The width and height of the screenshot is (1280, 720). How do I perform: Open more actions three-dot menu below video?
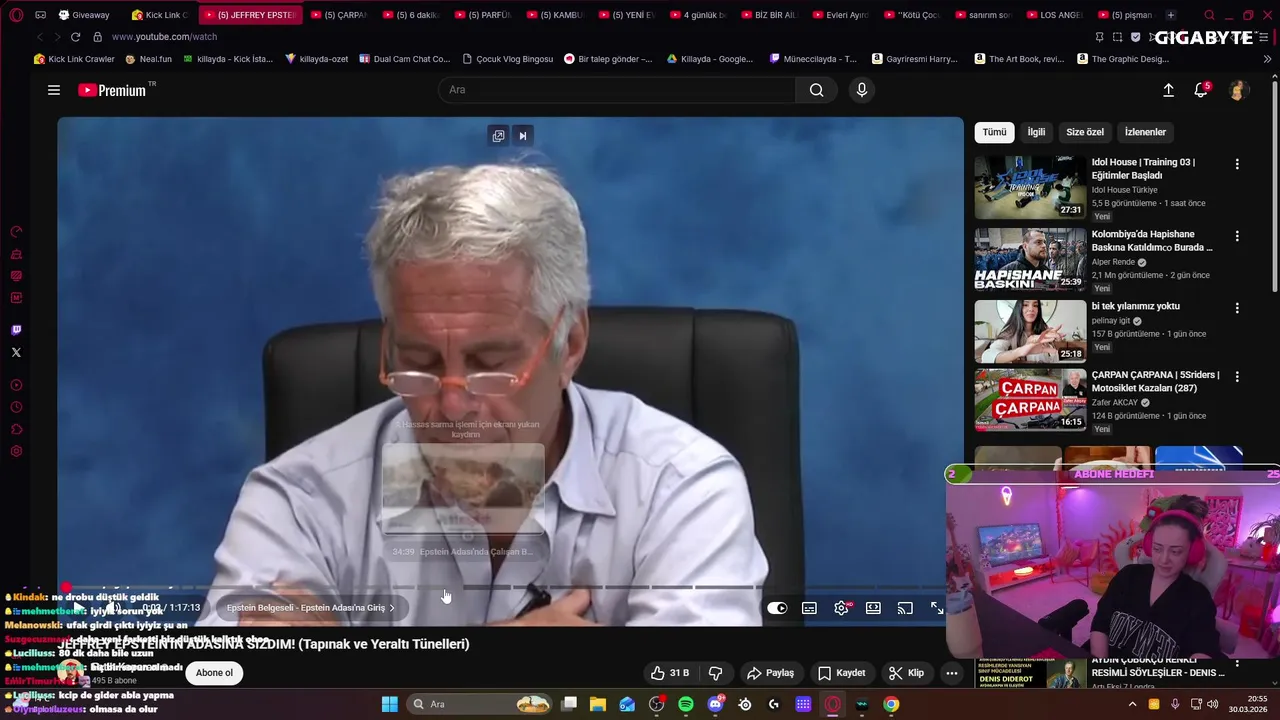click(x=952, y=673)
